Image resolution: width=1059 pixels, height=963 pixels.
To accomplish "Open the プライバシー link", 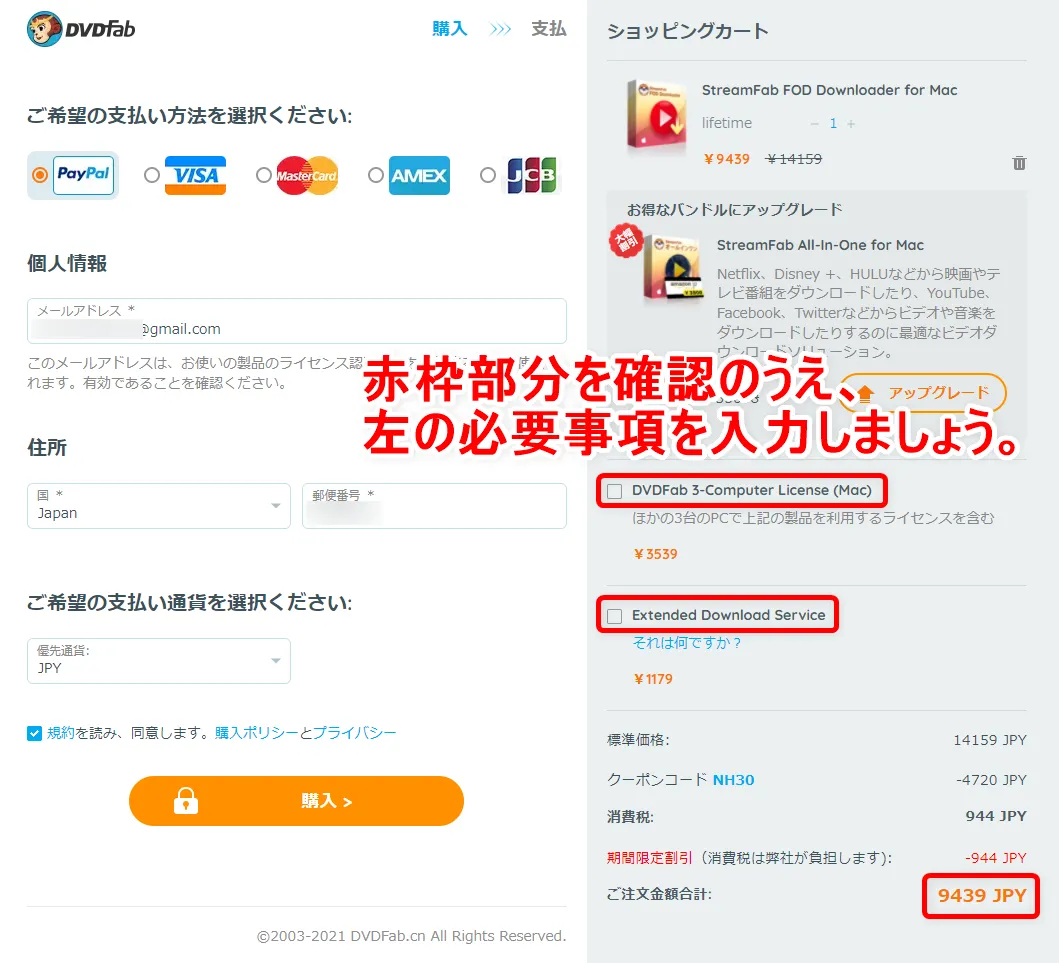I will (355, 733).
